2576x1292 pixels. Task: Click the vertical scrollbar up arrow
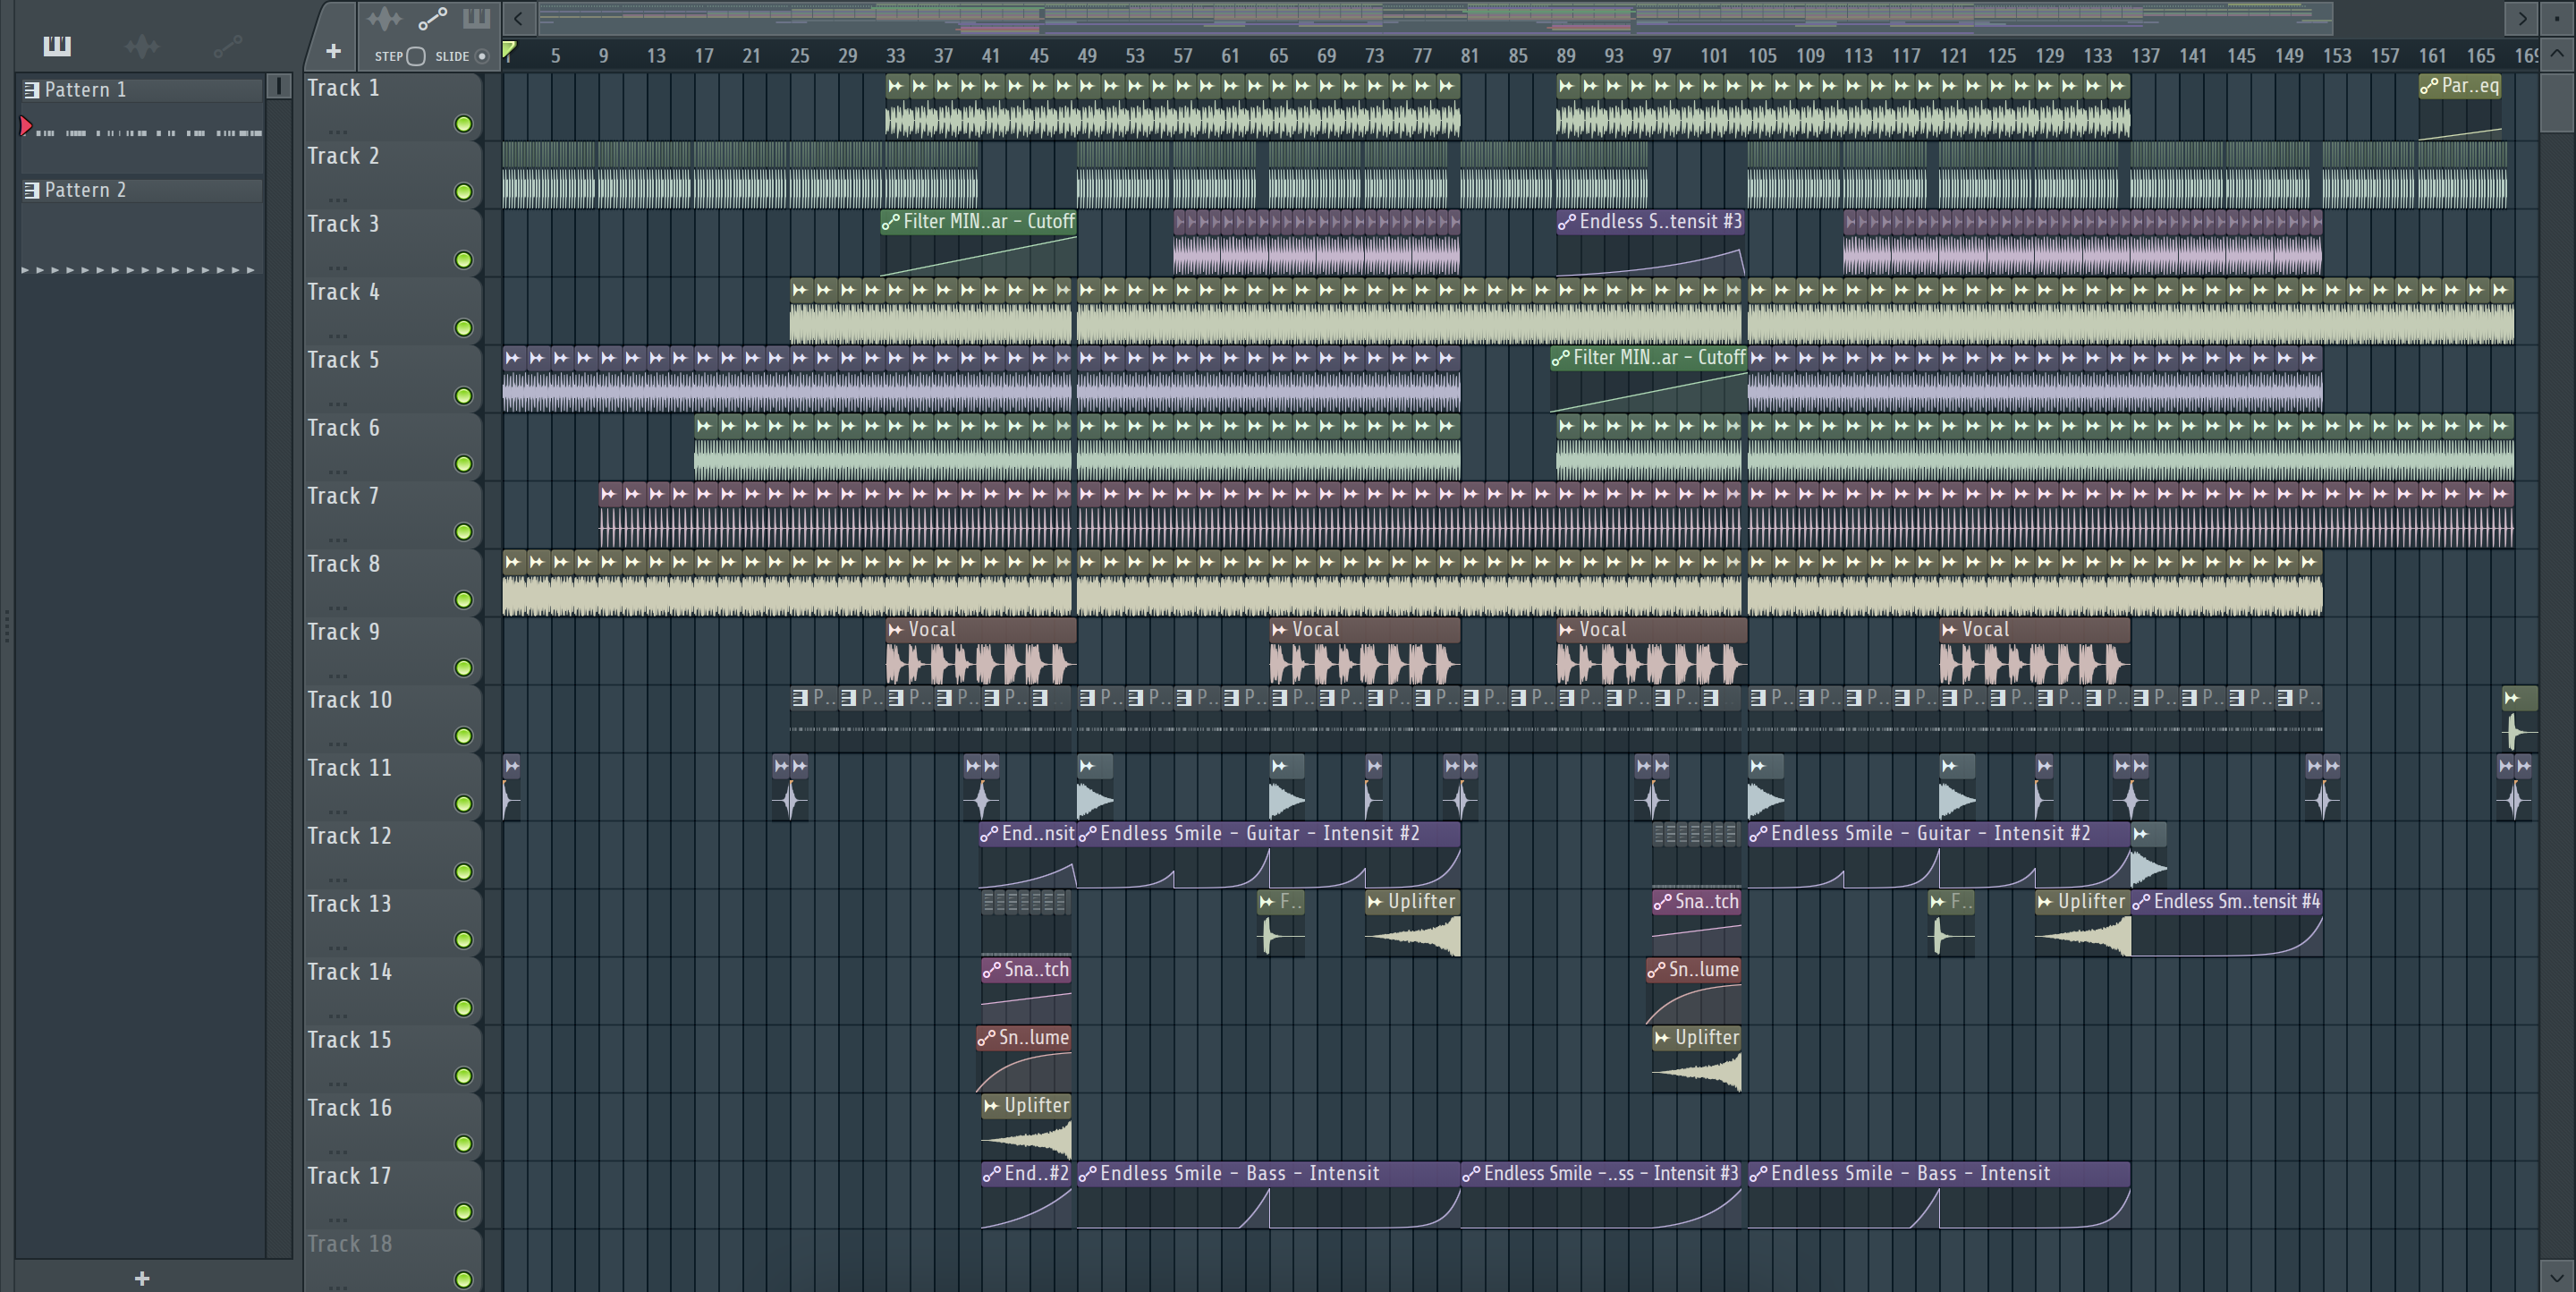(2556, 53)
